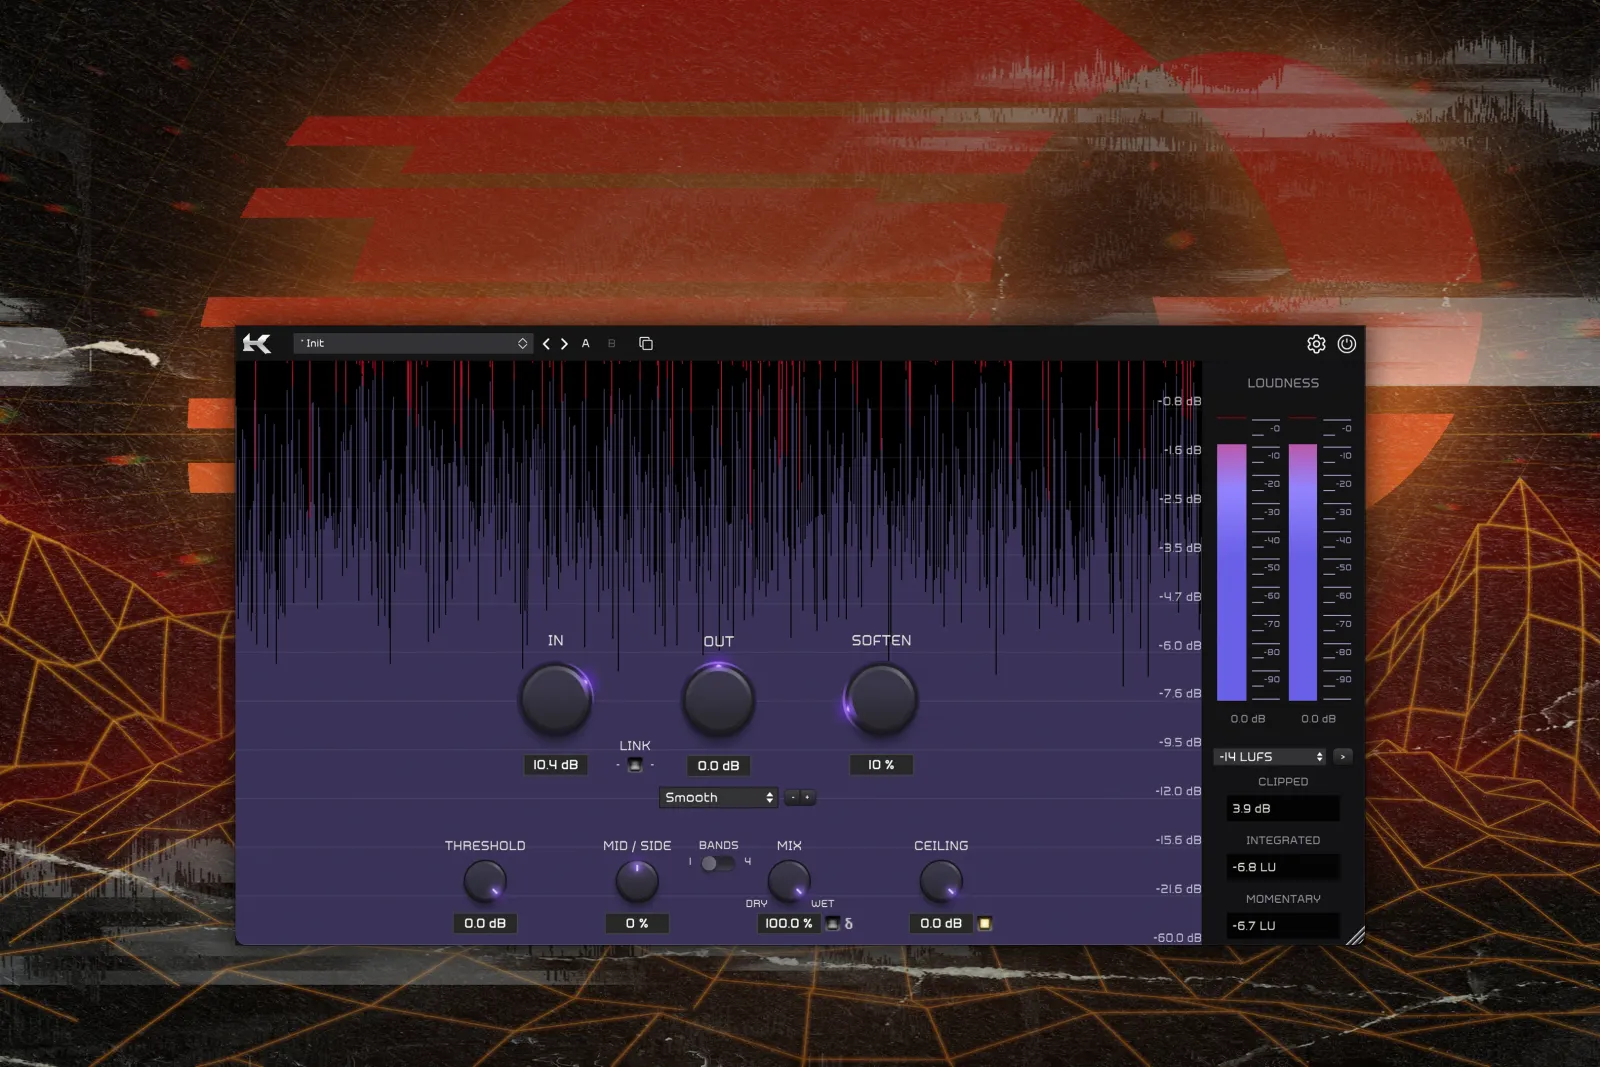The image size is (1600, 1067).
Task: Click the OUT gain knob
Action: point(718,698)
